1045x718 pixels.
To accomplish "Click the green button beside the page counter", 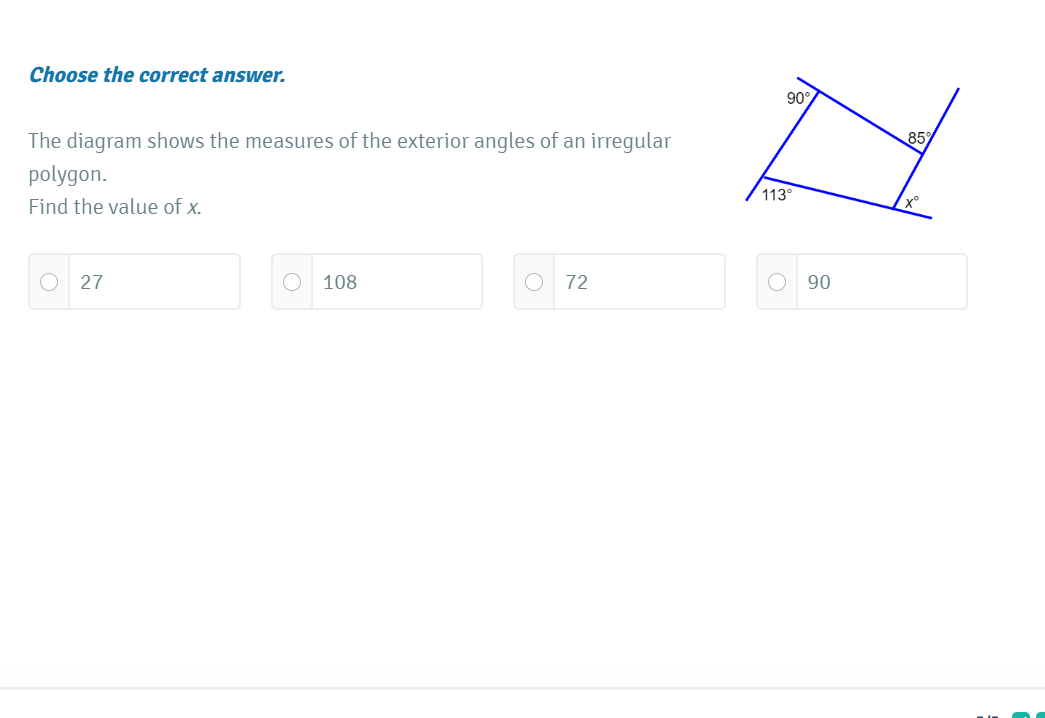I will 1020,714.
